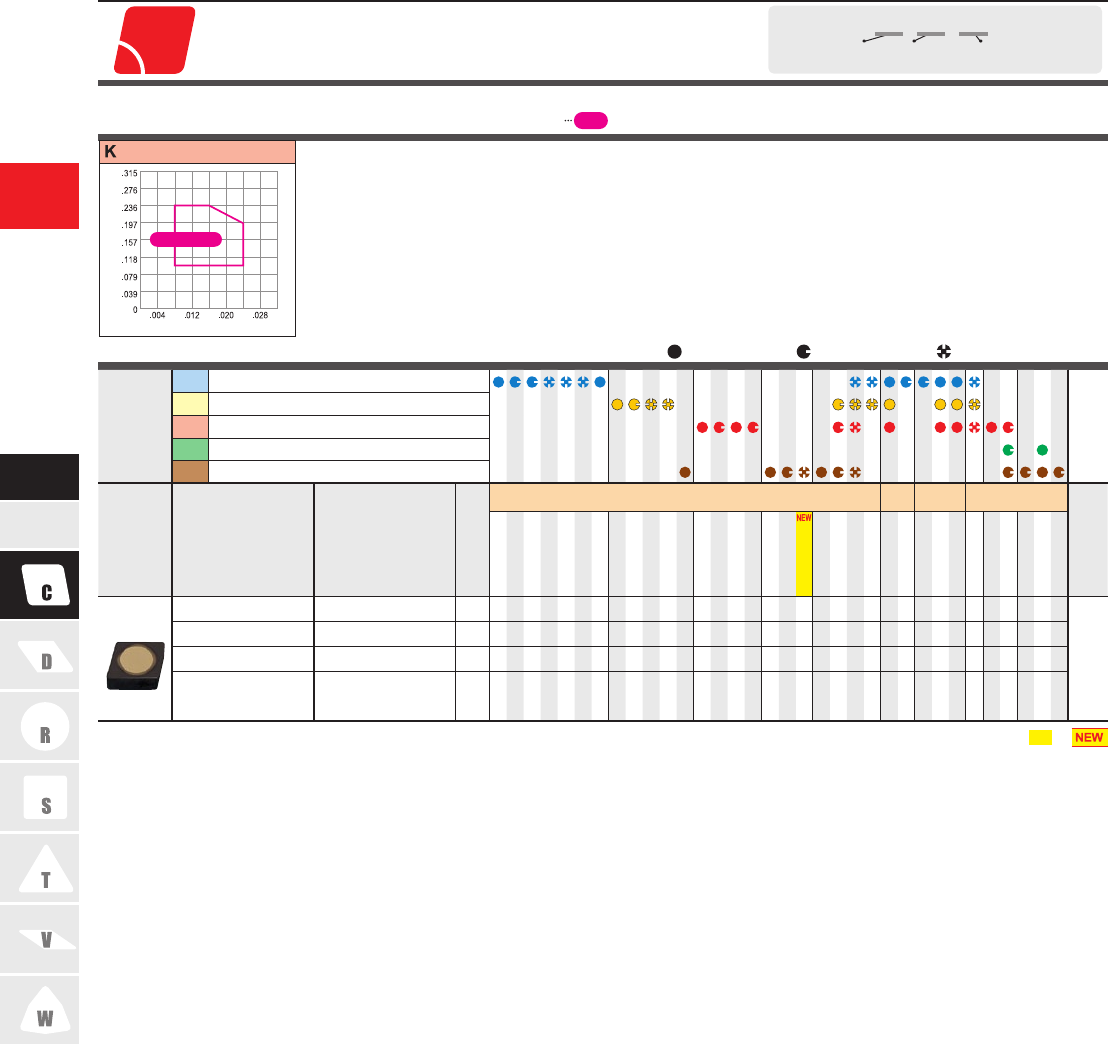Click the magenta bar in the chart

tap(186, 238)
